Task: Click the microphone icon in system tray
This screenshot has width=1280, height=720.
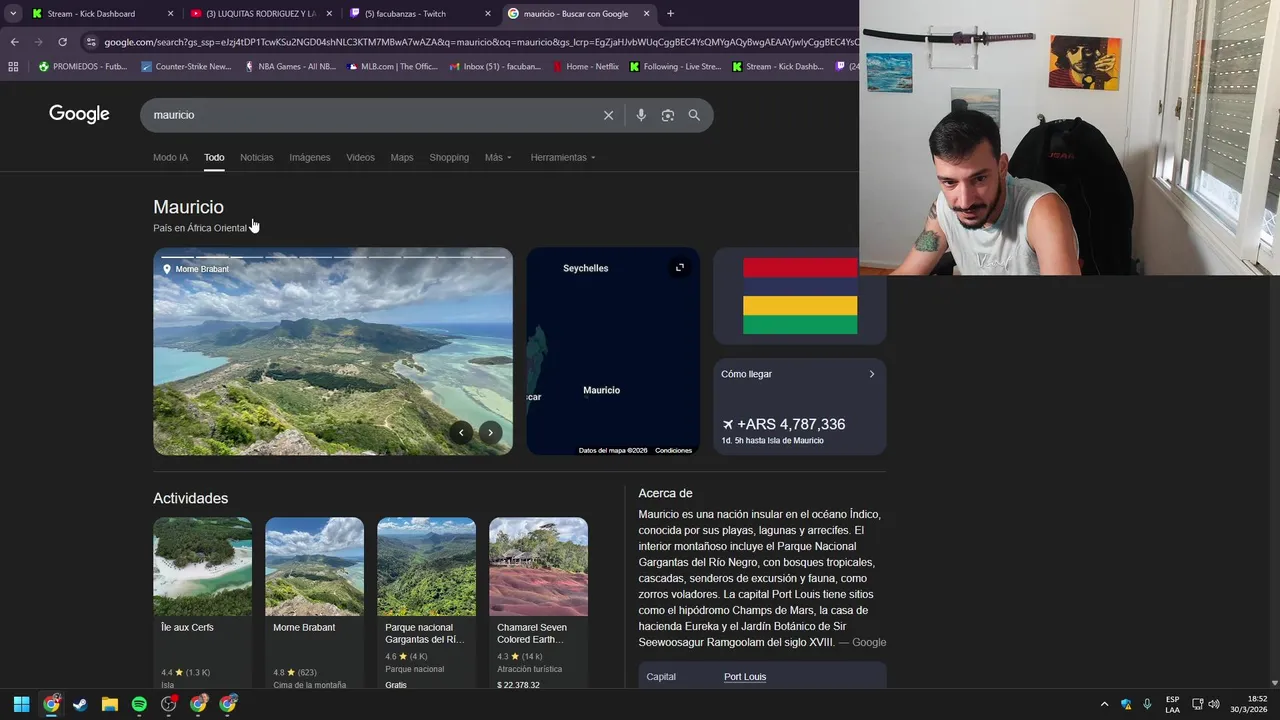Action: 1147,704
